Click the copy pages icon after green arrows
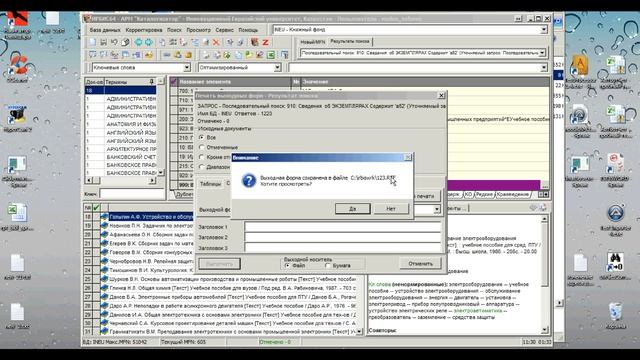Screen dimensions: 640x360 [x=162, y=42]
